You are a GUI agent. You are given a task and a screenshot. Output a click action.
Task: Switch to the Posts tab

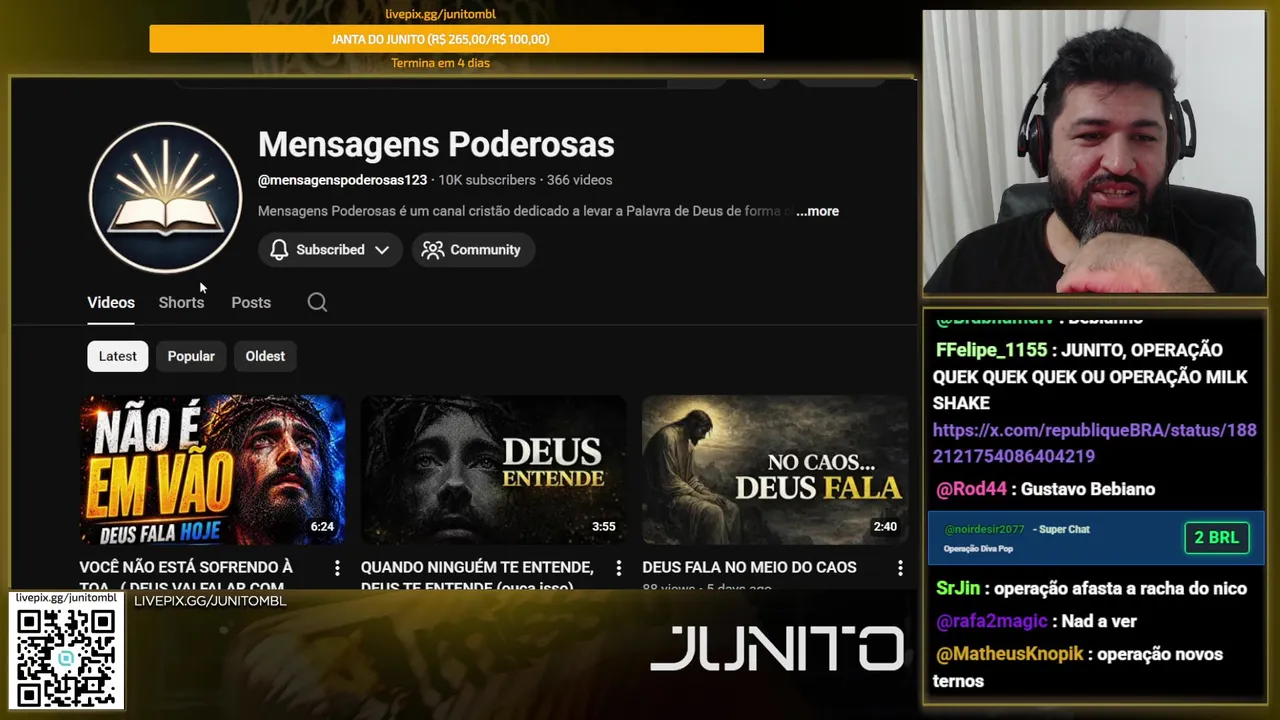(251, 302)
